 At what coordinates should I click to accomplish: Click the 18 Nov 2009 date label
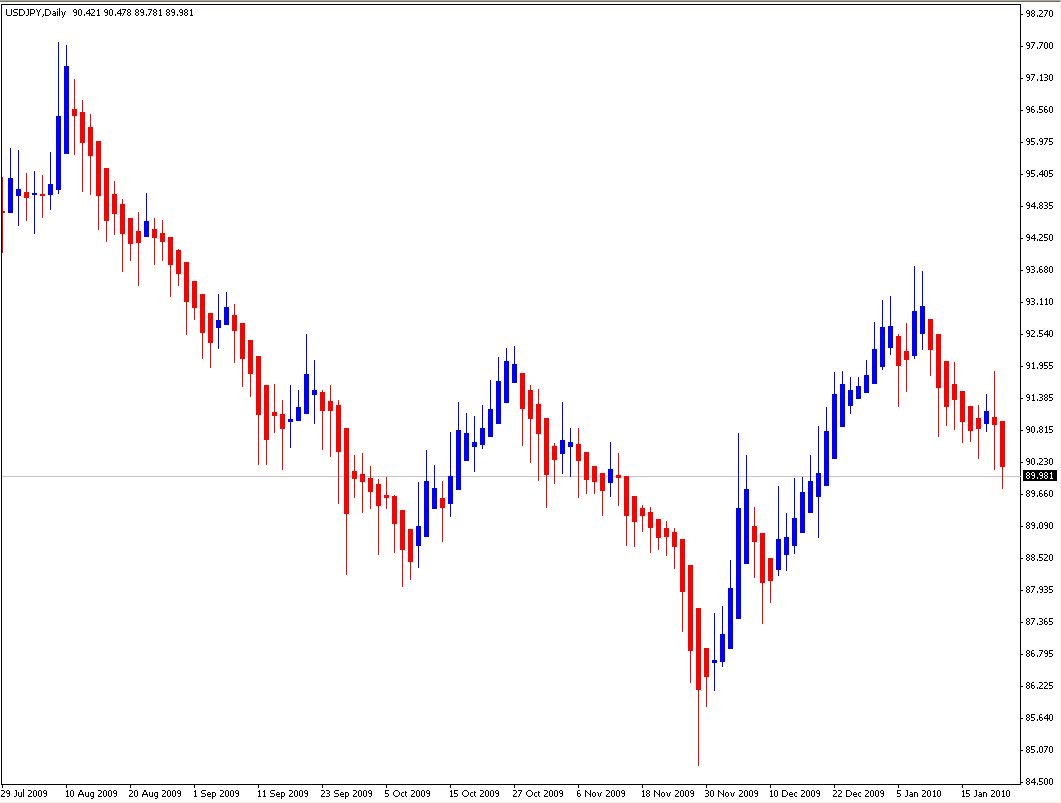[668, 793]
